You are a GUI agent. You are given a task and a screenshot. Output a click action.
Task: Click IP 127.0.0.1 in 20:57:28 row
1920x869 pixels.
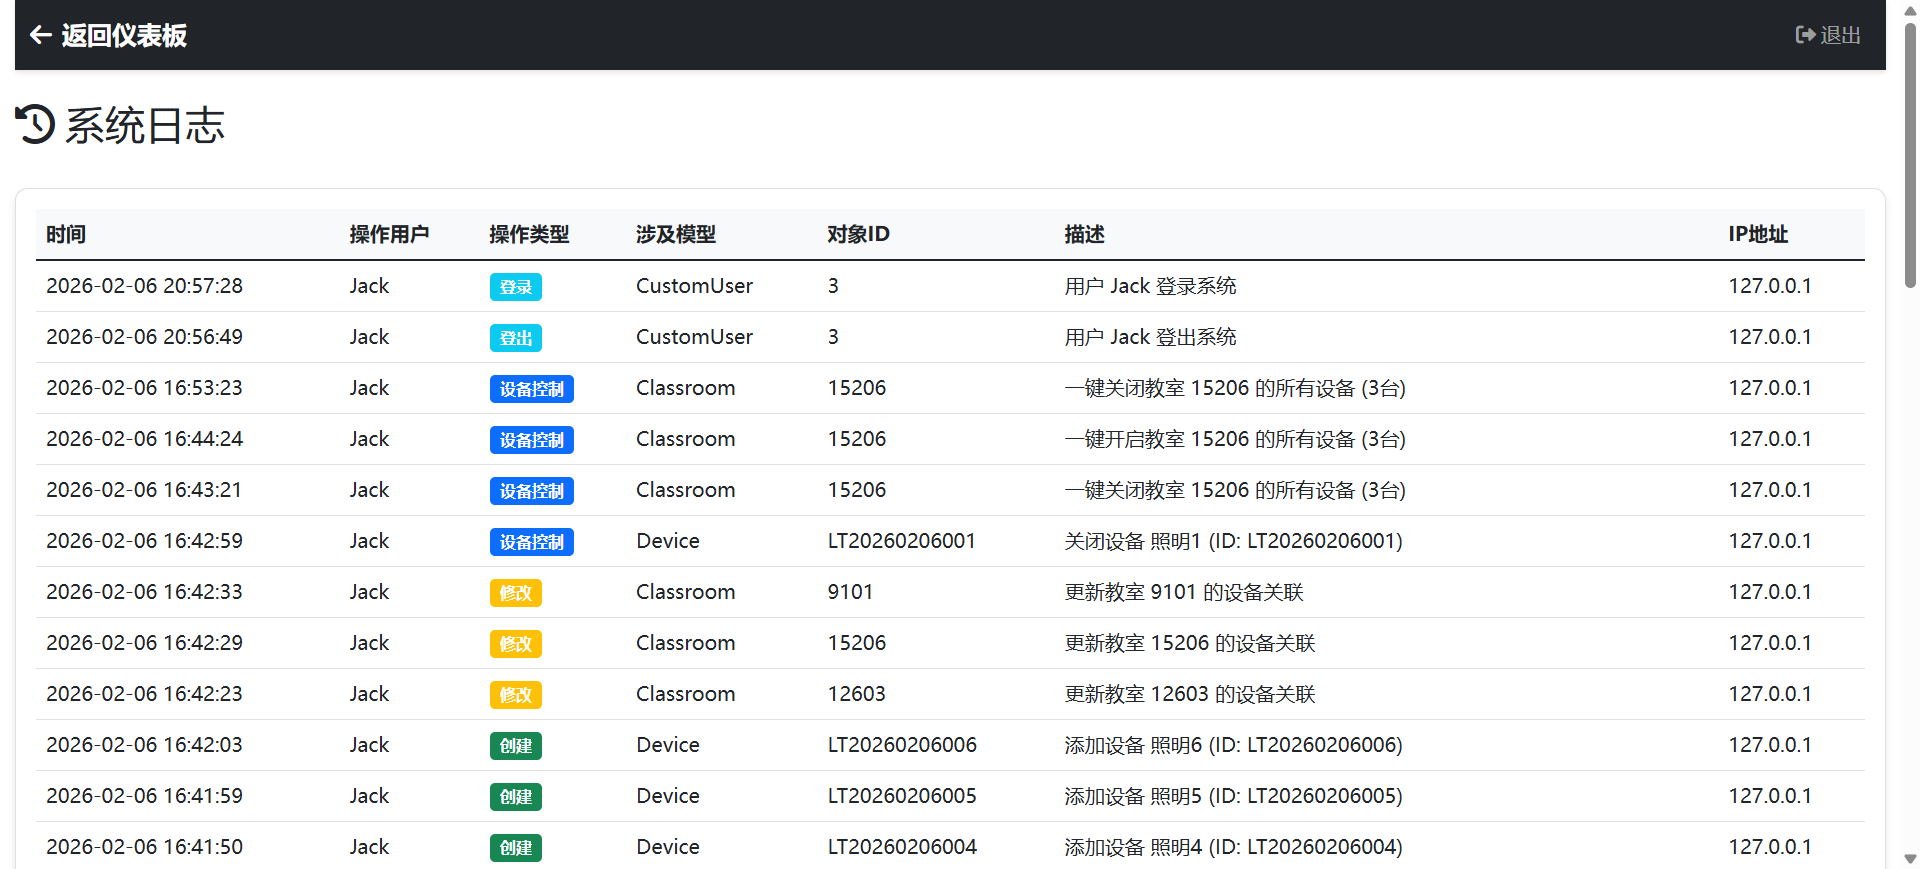[x=1770, y=286]
